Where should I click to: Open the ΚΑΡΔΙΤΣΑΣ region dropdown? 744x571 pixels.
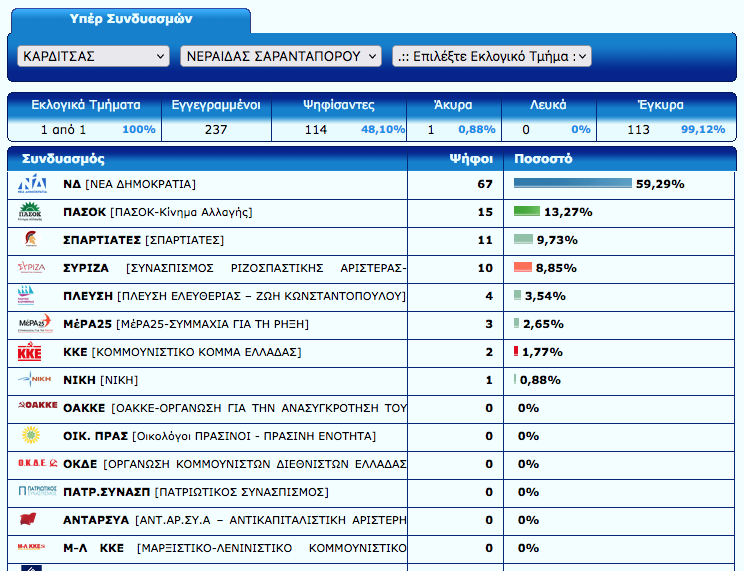pyautogui.click(x=93, y=56)
